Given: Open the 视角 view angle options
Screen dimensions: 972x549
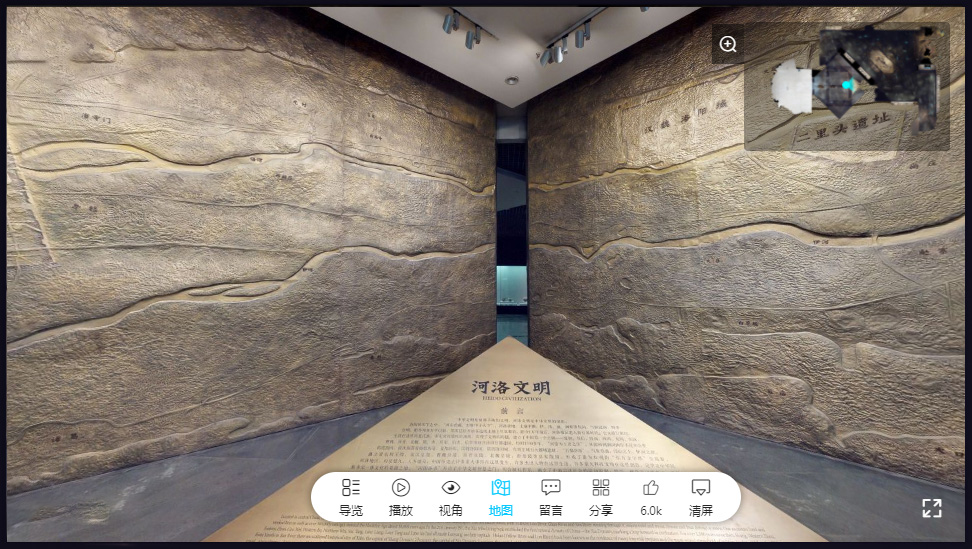Looking at the screenshot, I should coord(451,497).
